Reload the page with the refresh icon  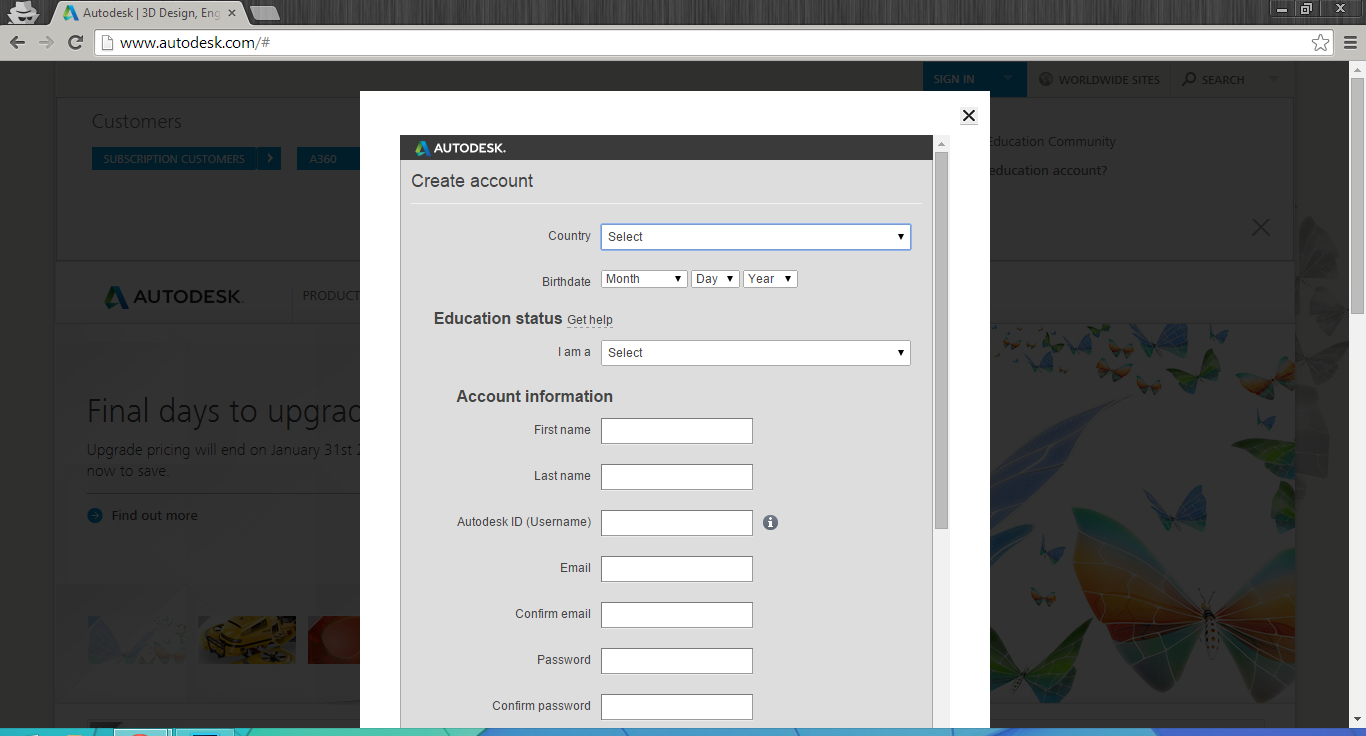(75, 42)
